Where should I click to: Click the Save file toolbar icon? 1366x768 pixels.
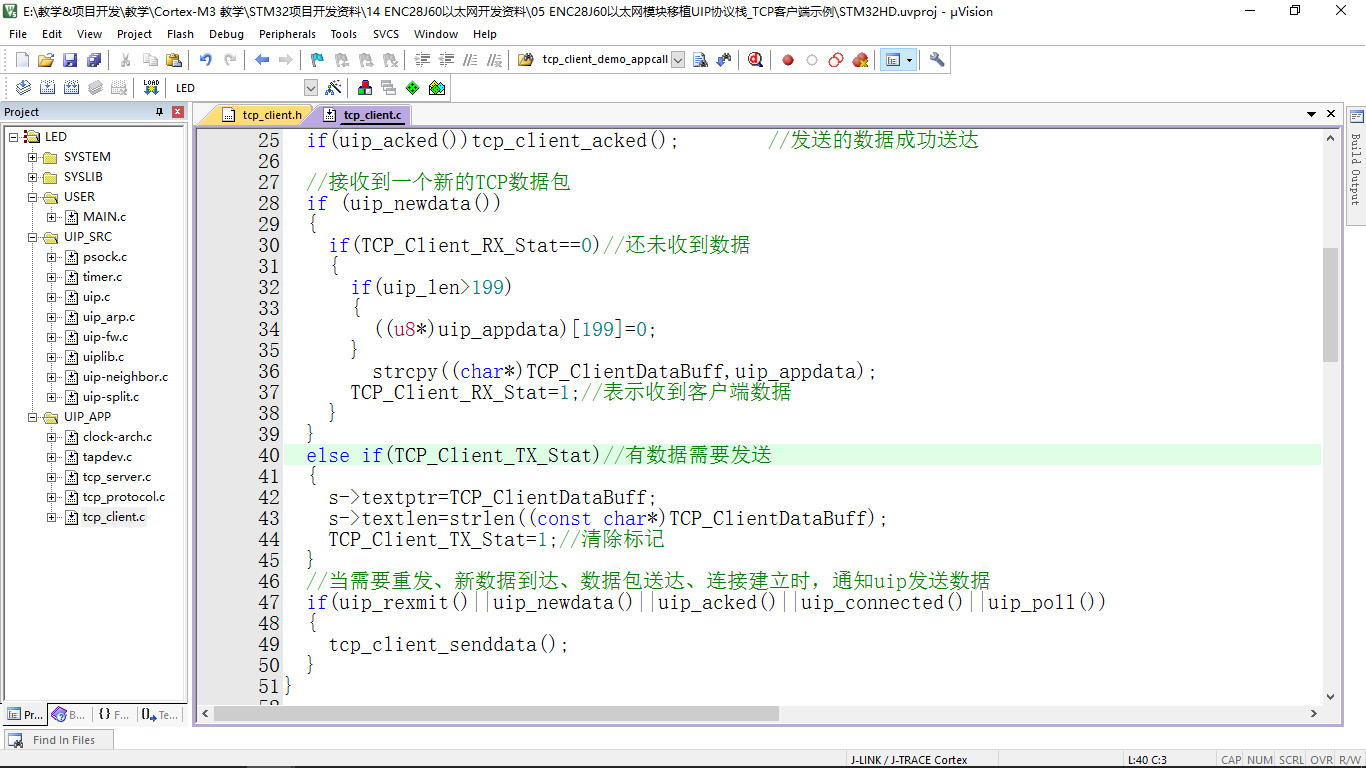pyautogui.click(x=70, y=60)
